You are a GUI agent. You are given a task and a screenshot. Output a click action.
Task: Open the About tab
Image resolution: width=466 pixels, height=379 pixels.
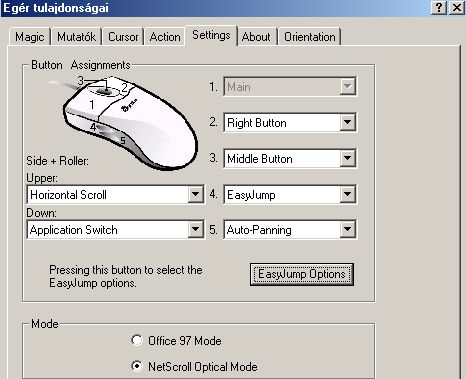tap(256, 37)
